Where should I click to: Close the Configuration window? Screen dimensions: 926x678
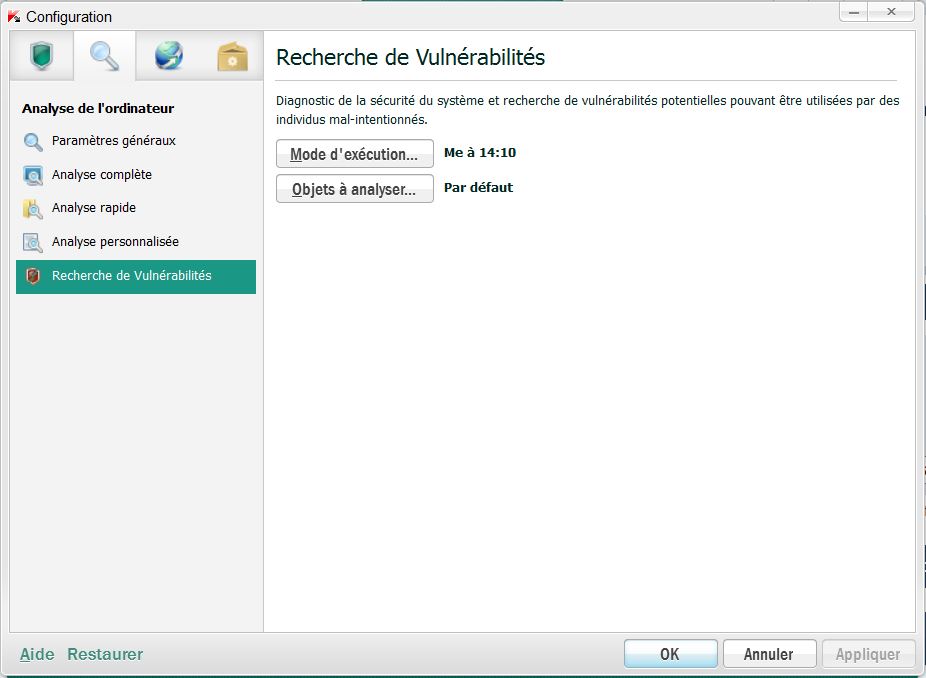891,12
